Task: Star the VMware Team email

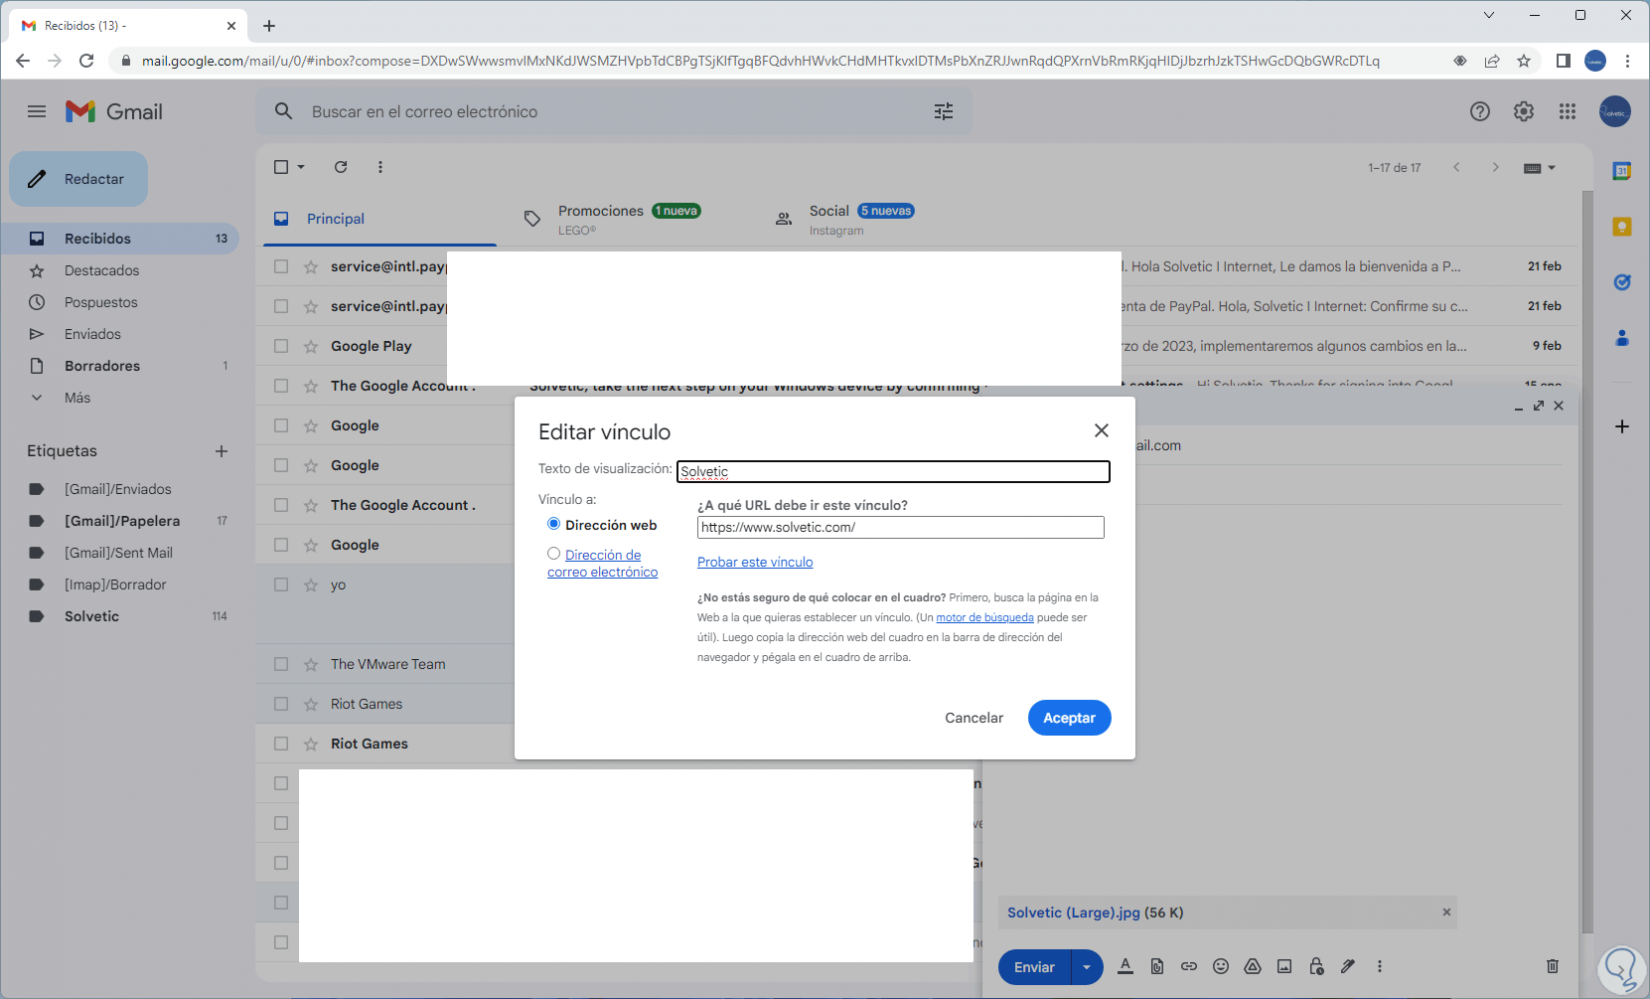Action: pos(311,664)
